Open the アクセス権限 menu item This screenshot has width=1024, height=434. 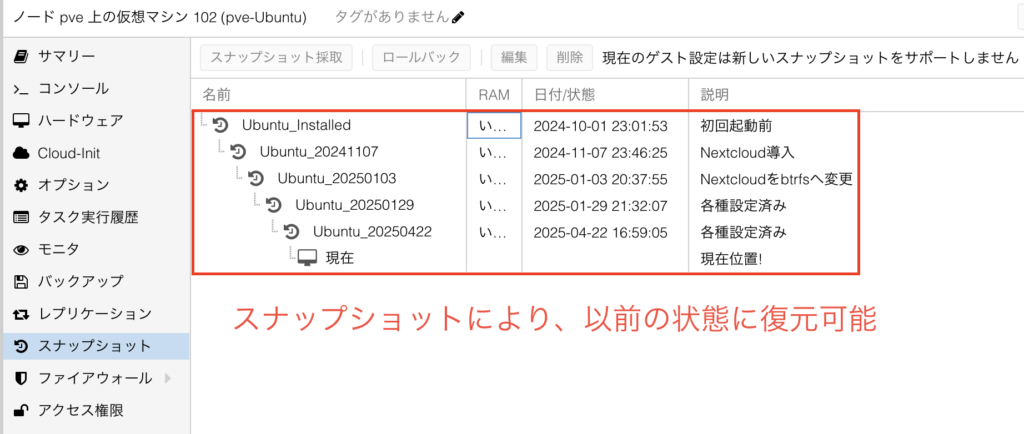[80, 410]
